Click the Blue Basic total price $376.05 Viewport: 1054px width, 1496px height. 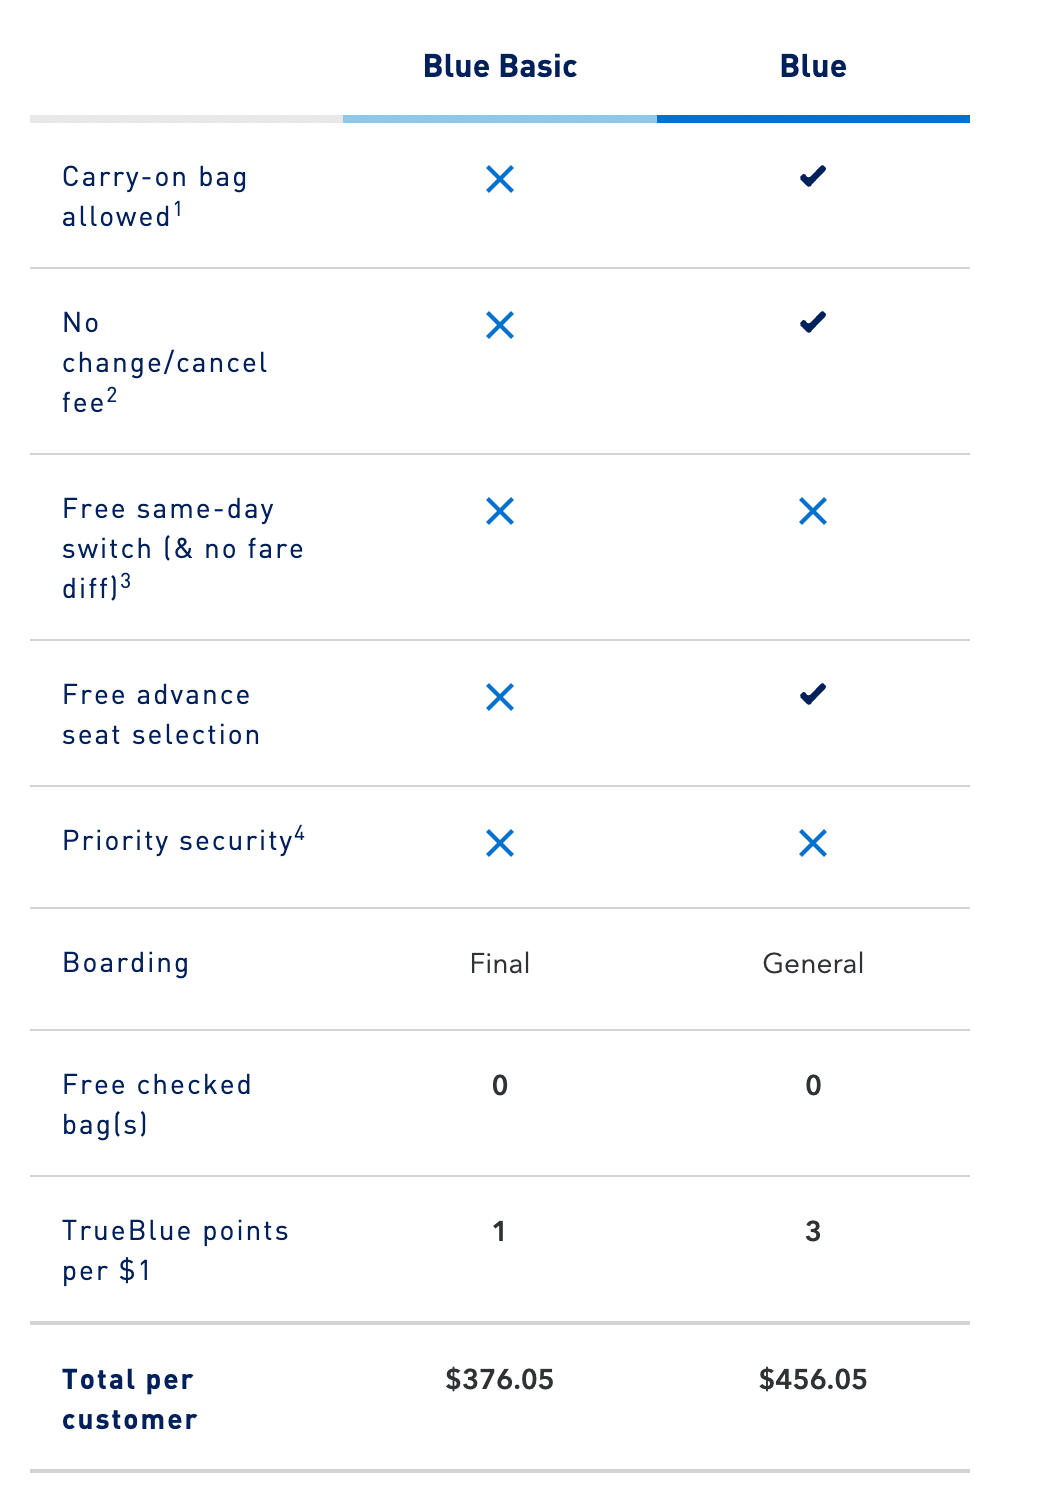coord(500,1380)
